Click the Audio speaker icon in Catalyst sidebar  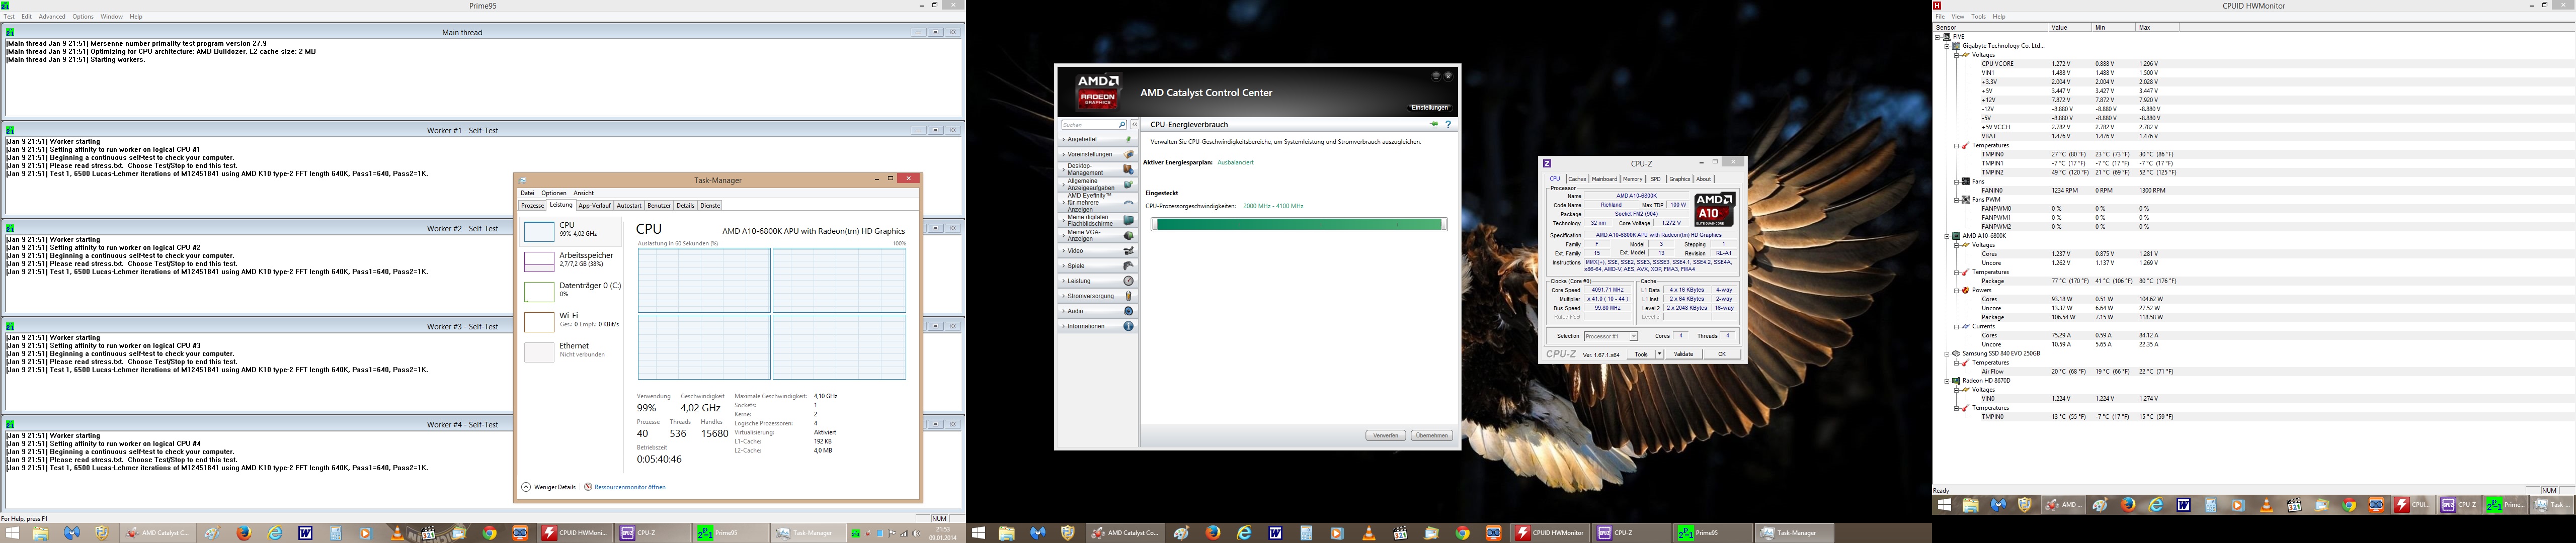click(x=1128, y=311)
